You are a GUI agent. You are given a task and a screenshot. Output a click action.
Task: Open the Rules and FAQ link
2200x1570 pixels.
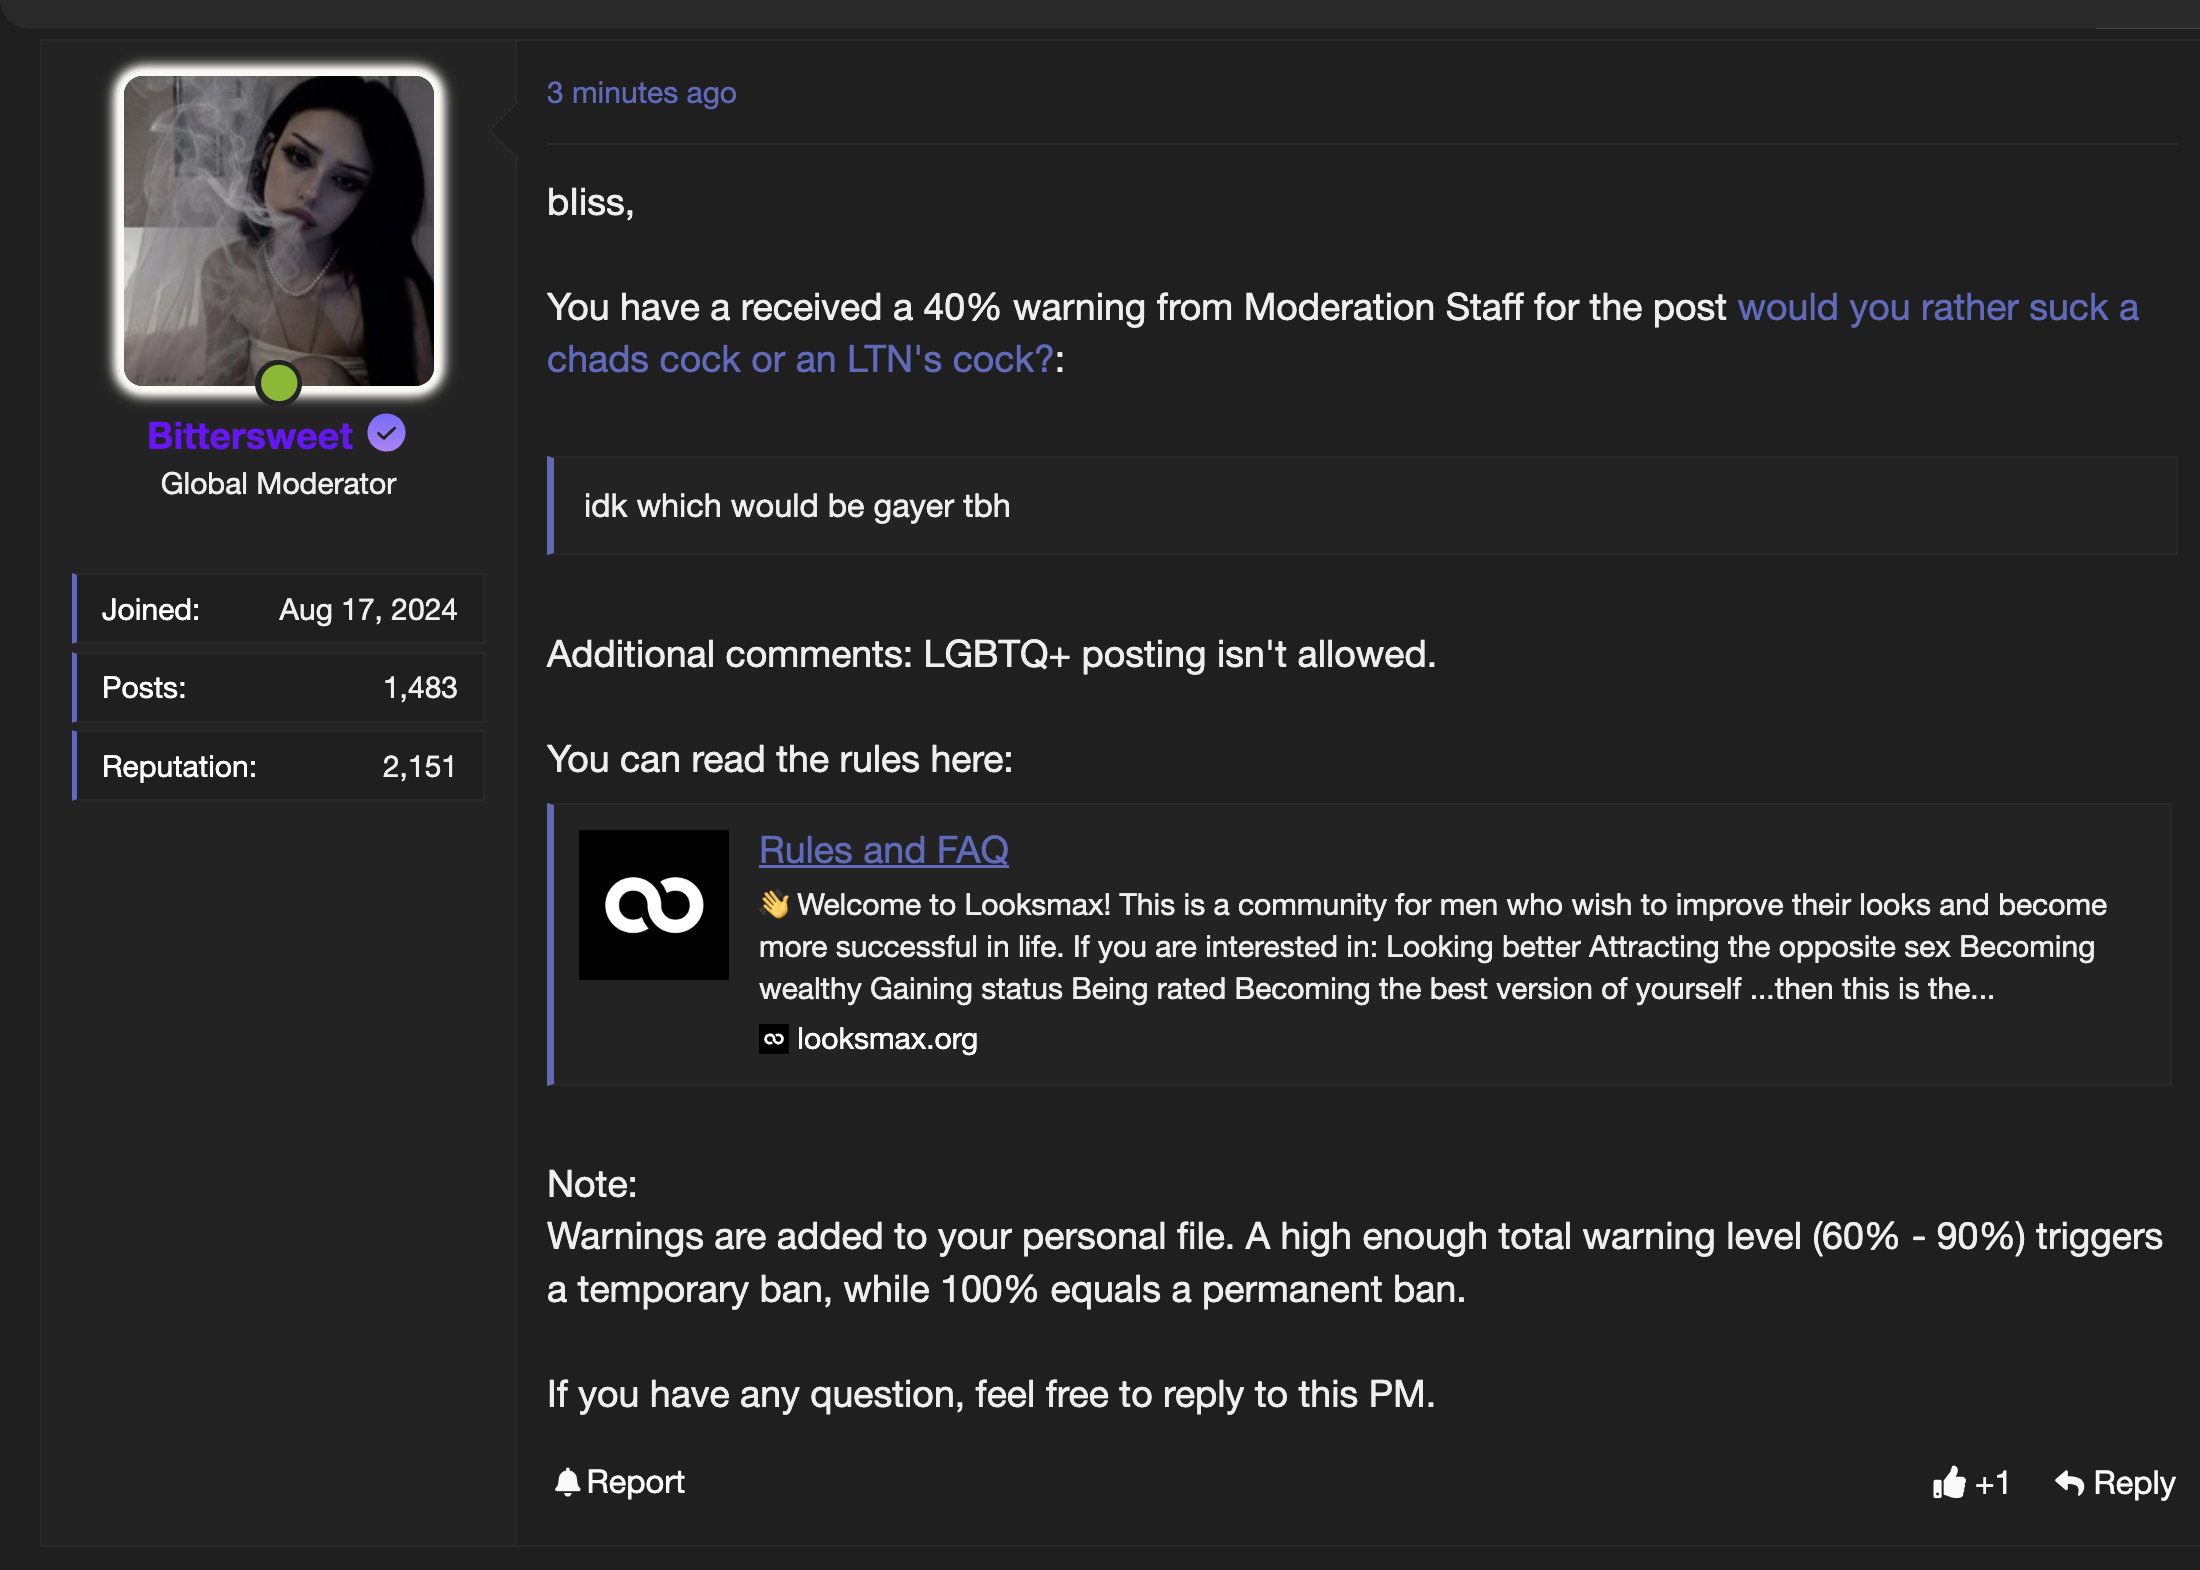click(884, 850)
